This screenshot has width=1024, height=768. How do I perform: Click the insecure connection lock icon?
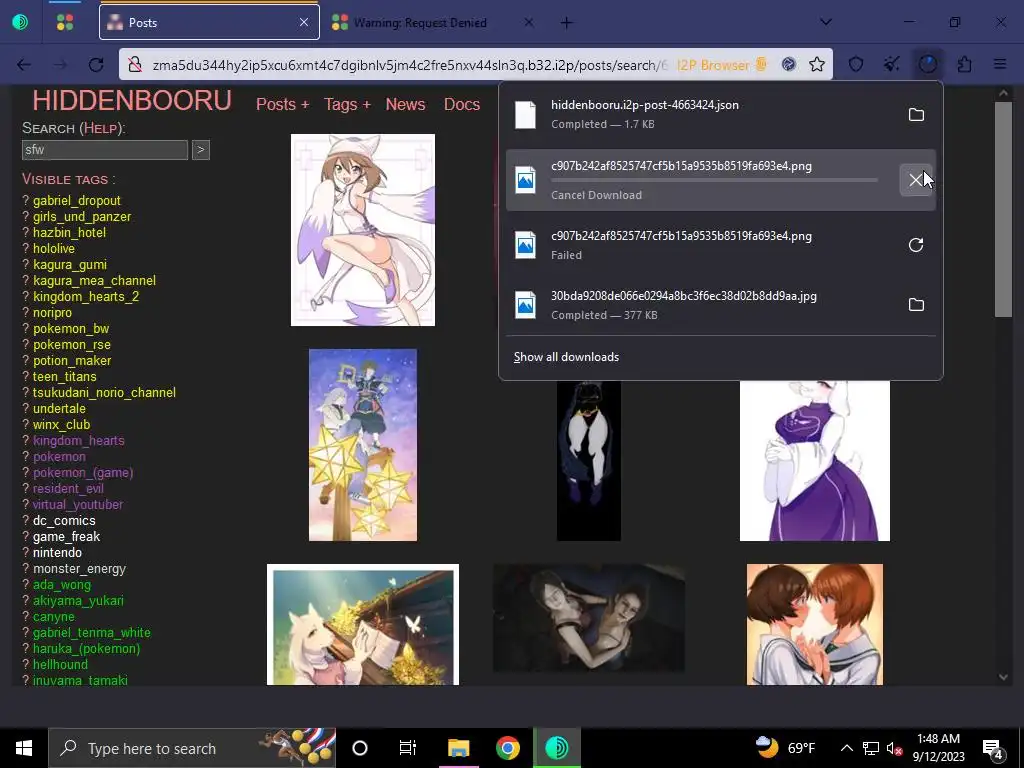(135, 65)
